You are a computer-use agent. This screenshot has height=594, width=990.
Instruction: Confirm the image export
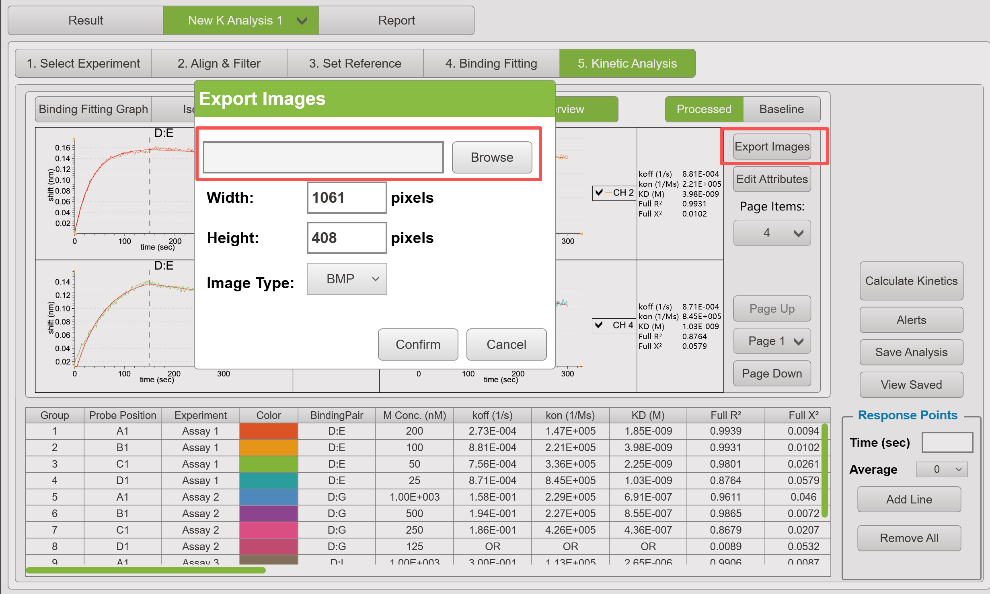click(418, 345)
